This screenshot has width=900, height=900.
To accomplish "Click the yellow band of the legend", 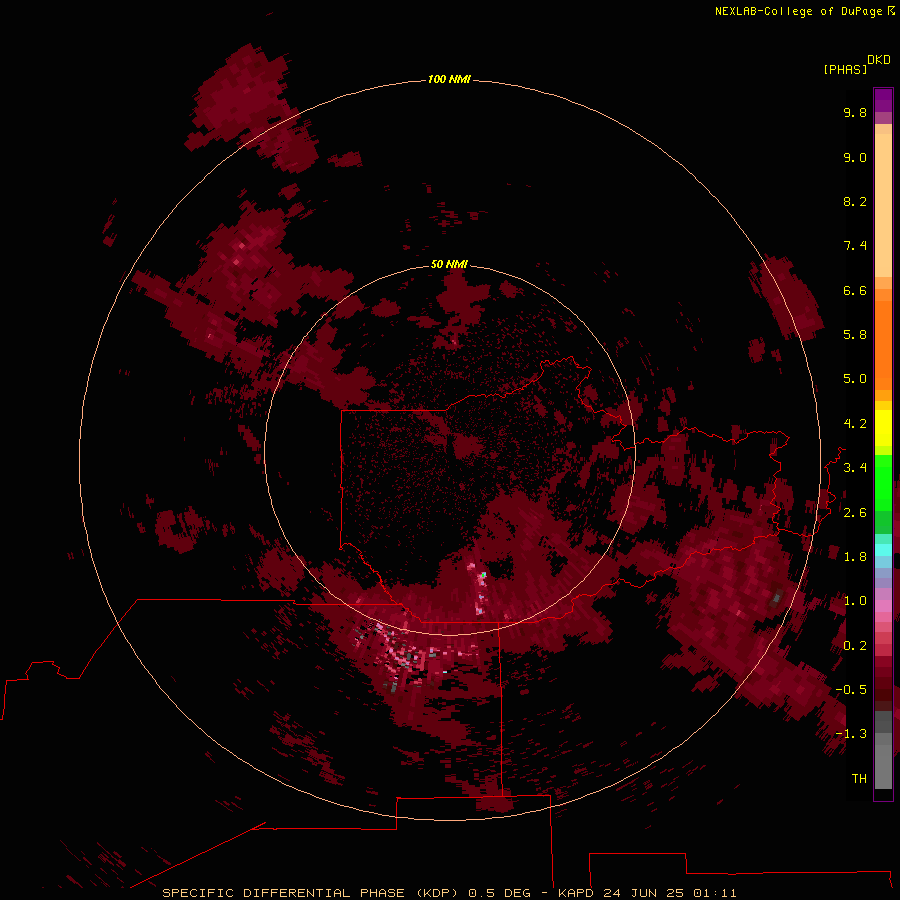I will (x=883, y=428).
